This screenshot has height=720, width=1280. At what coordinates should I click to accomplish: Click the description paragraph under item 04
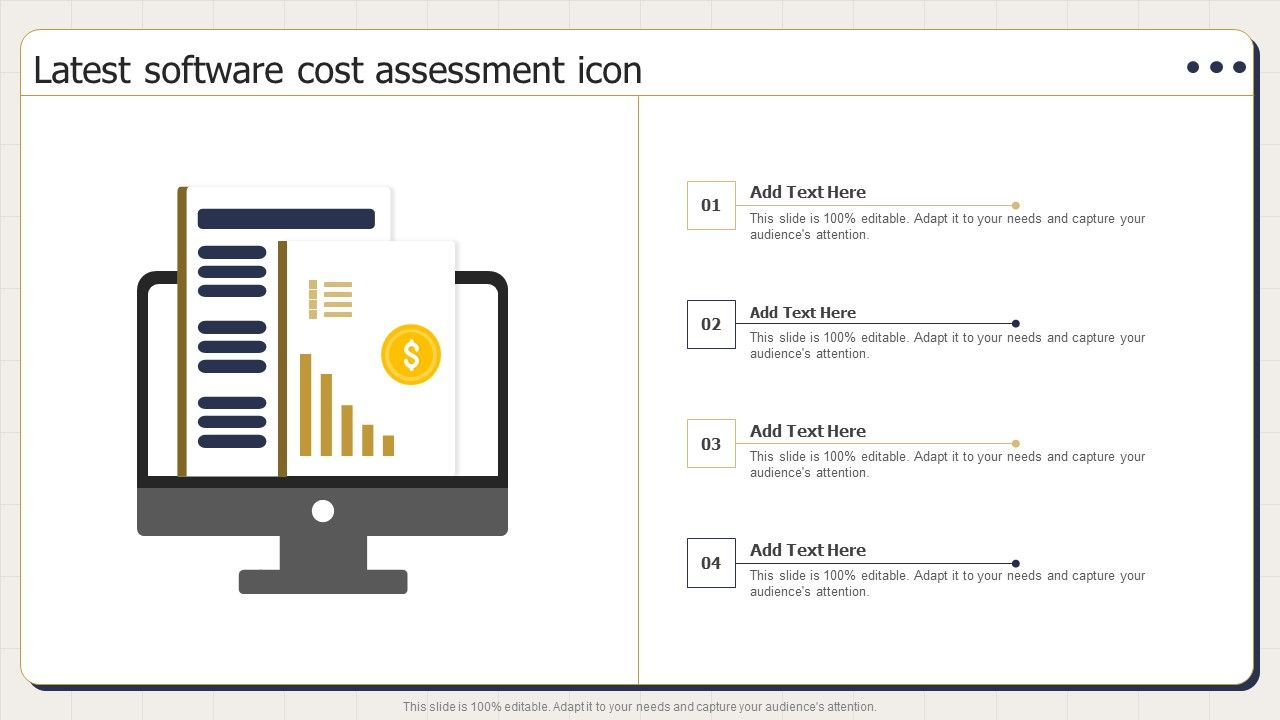[x=948, y=584]
